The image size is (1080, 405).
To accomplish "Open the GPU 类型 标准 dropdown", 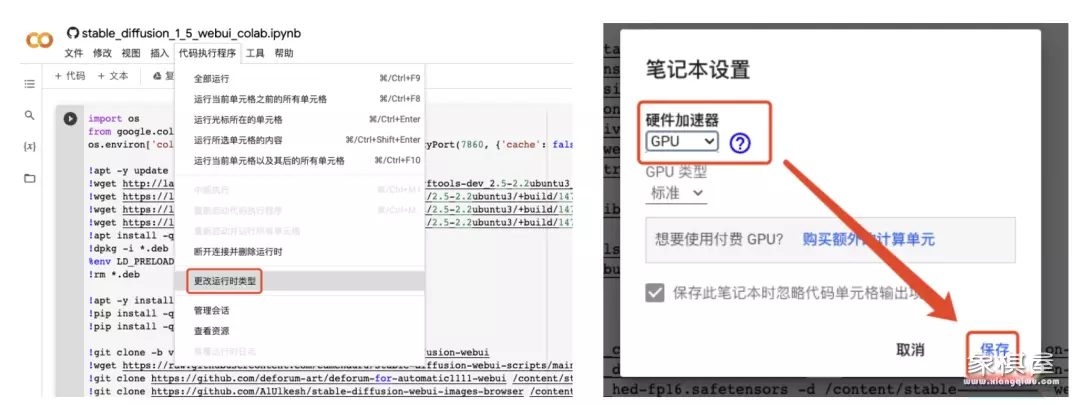I will pyautogui.click(x=677, y=194).
